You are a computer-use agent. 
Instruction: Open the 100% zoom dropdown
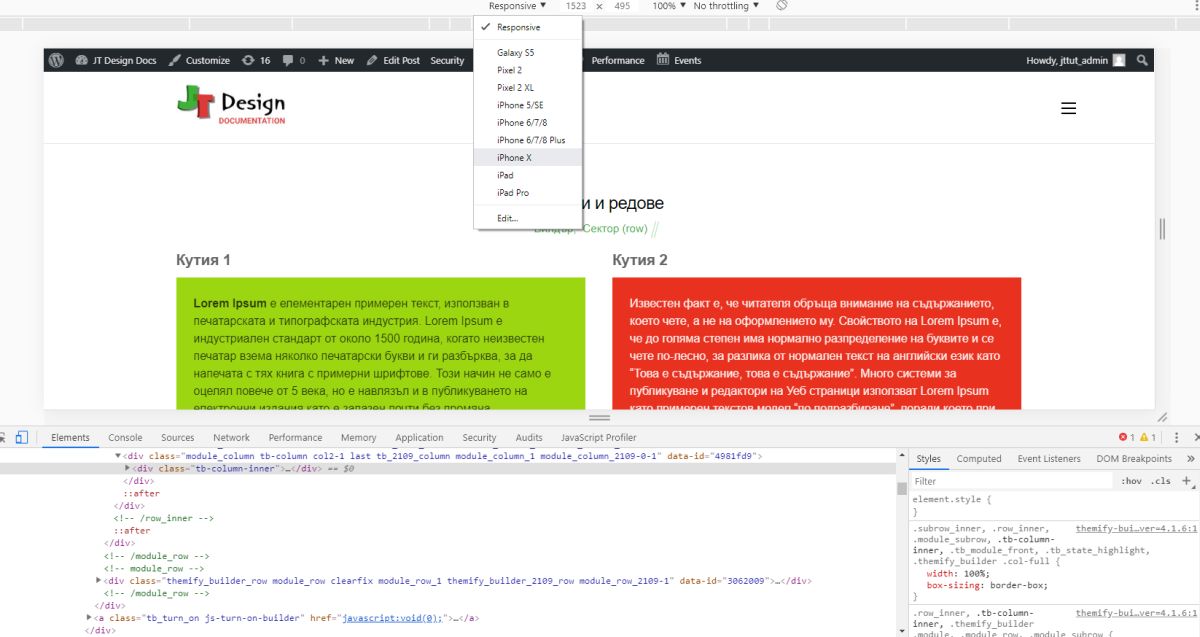[x=669, y=6]
